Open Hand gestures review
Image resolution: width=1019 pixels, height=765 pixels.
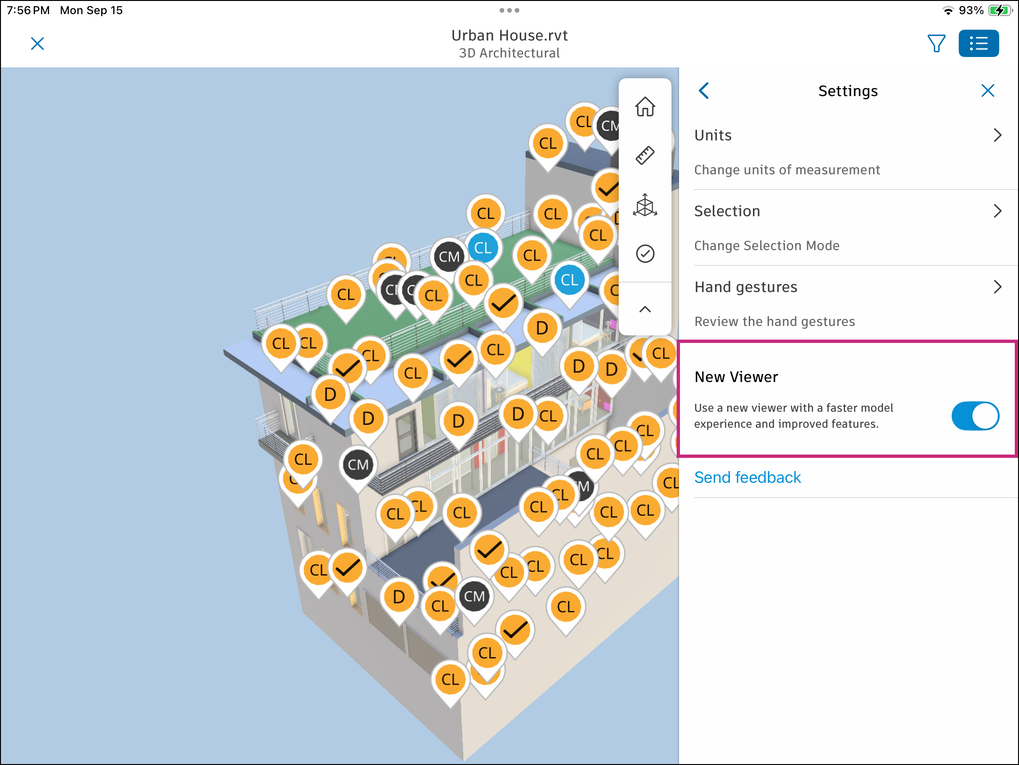coord(849,304)
